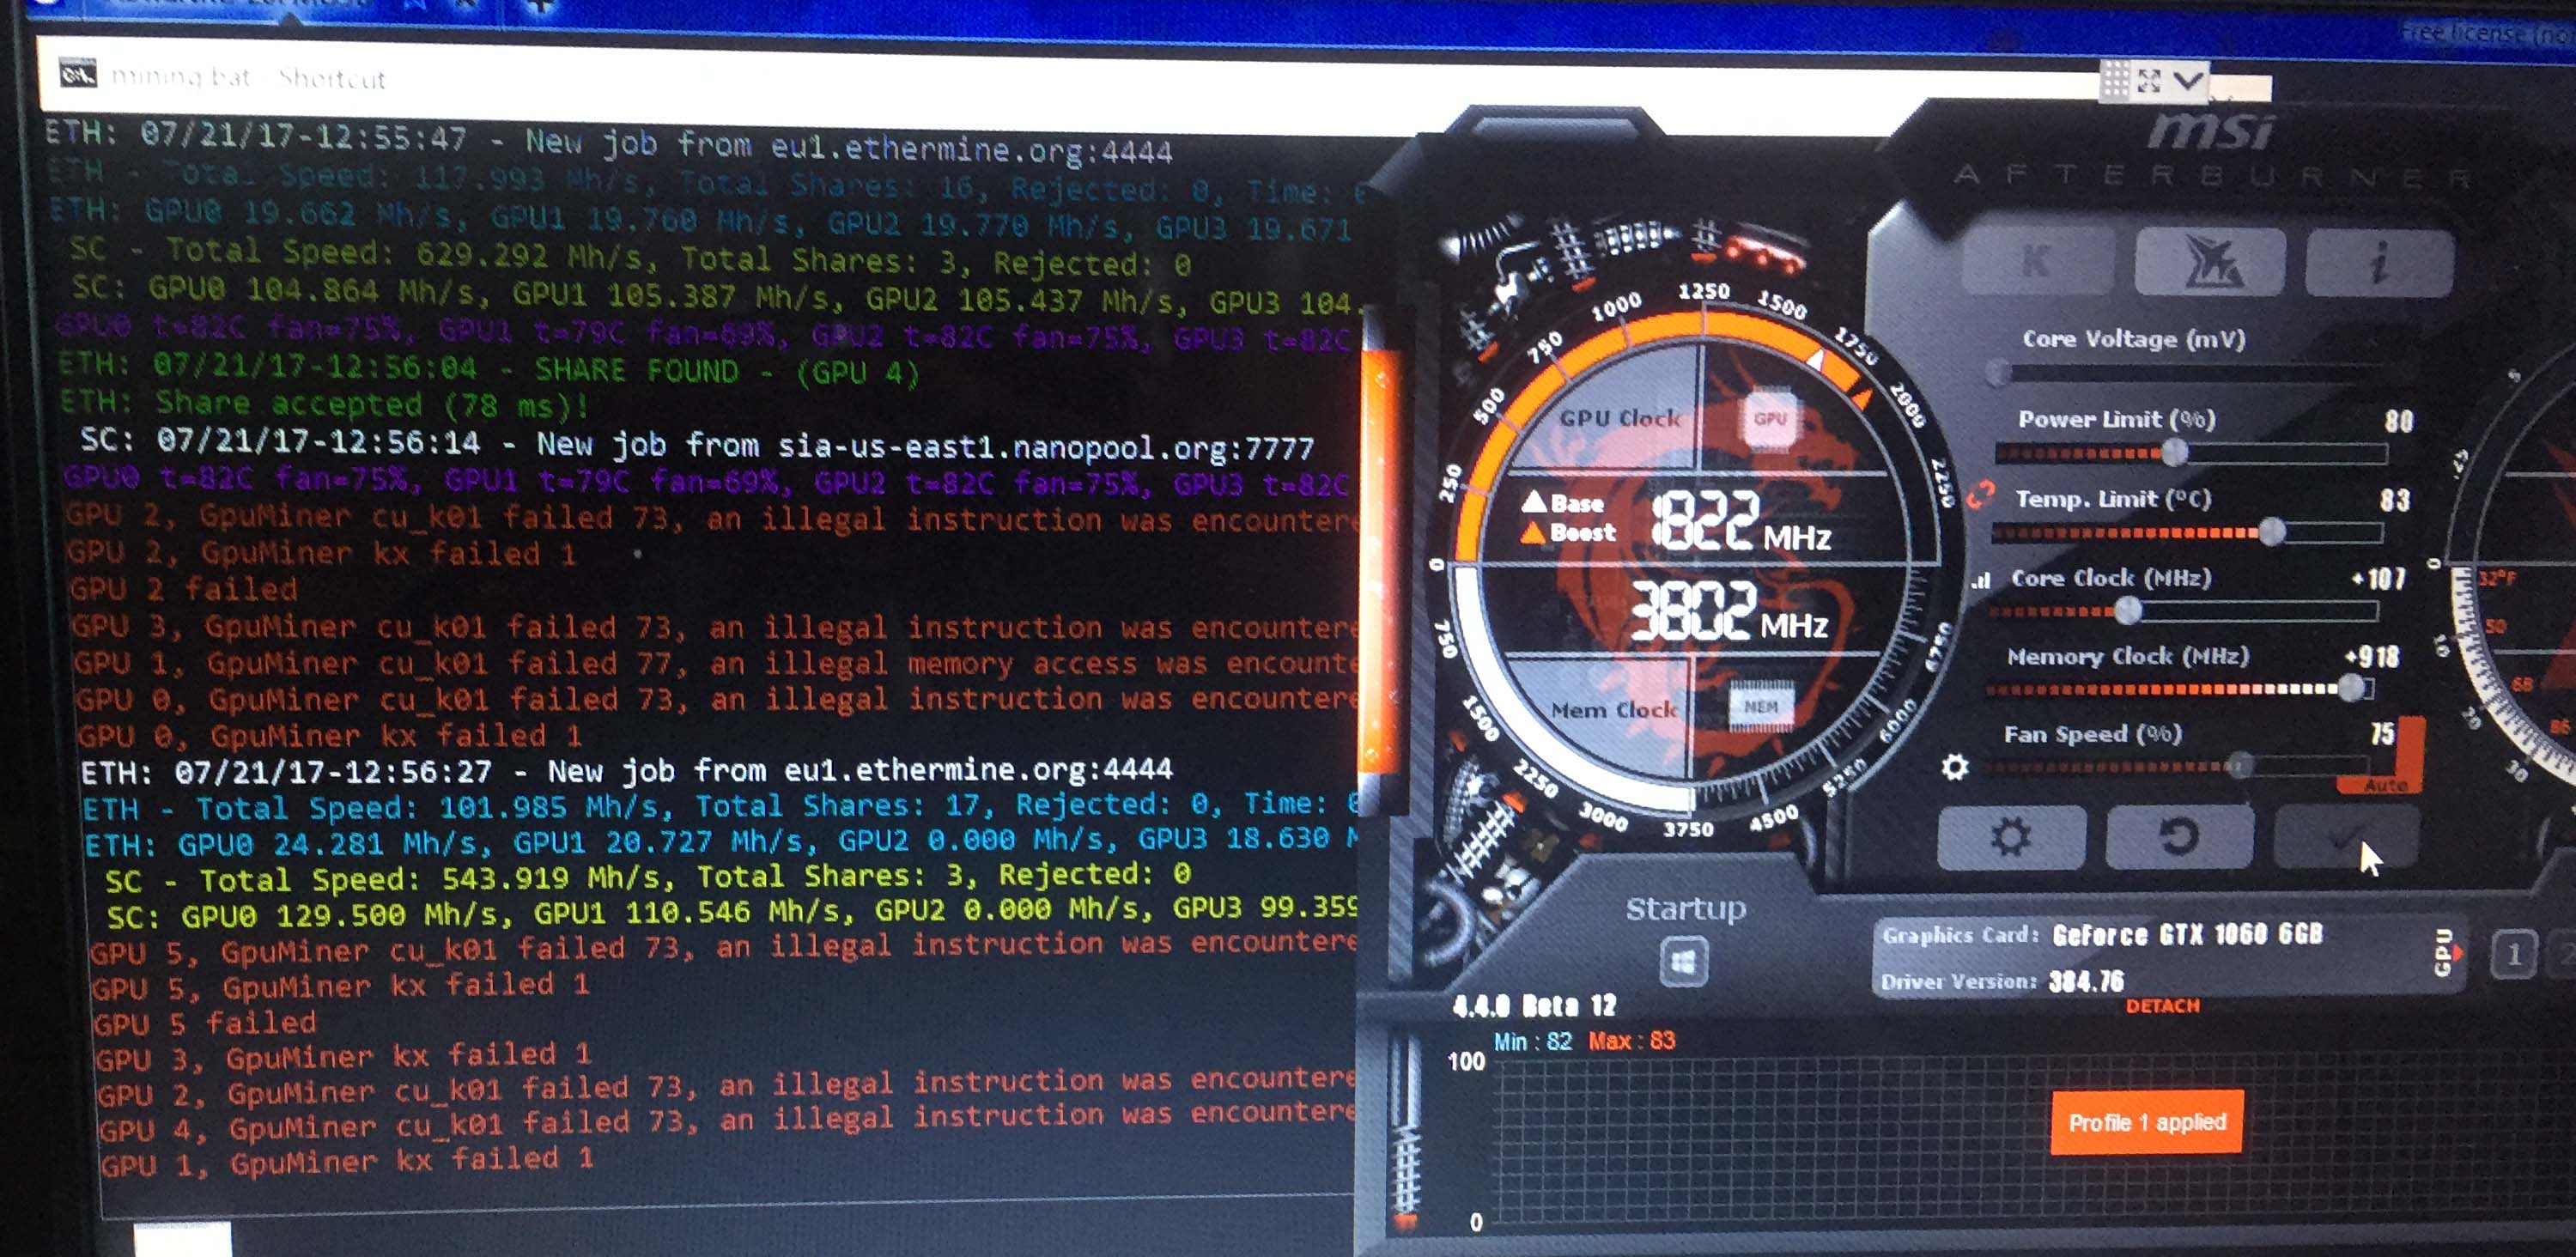The width and height of the screenshot is (2576, 1257).
Task: Adjust the Core Voltage slider
Action: tap(2190, 373)
